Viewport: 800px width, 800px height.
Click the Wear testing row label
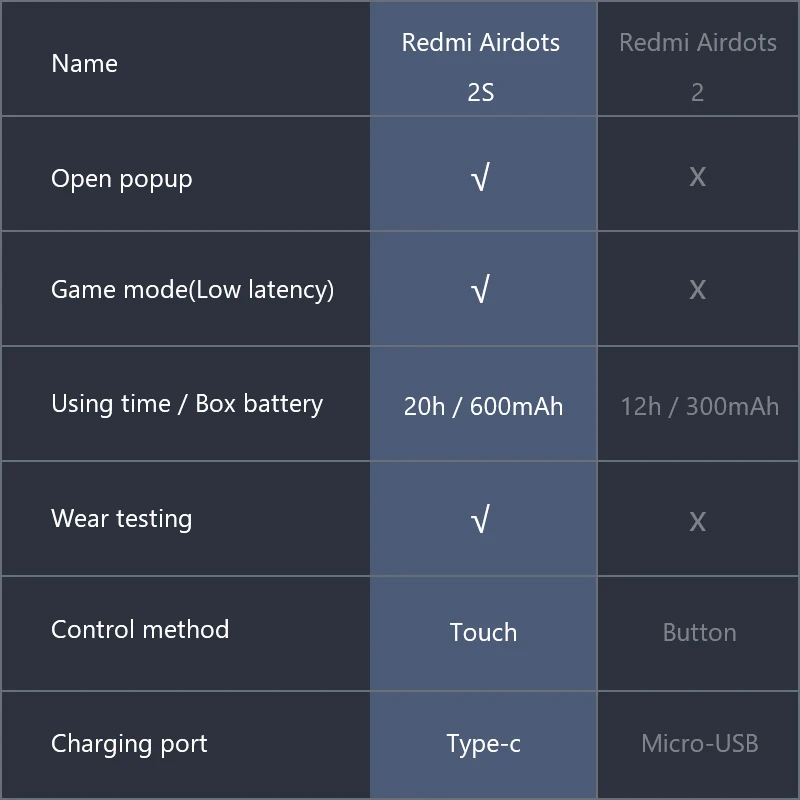pos(121,519)
